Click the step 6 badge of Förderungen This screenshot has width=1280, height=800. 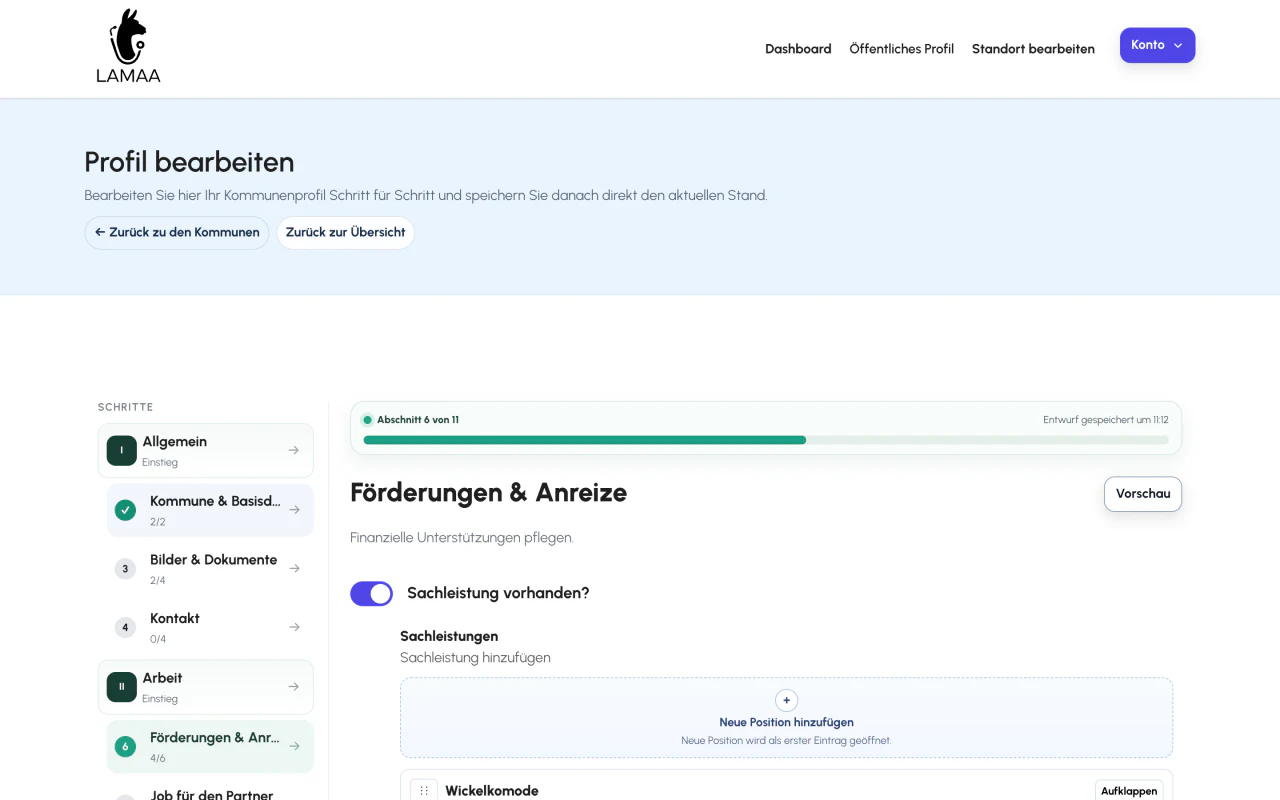tap(125, 746)
